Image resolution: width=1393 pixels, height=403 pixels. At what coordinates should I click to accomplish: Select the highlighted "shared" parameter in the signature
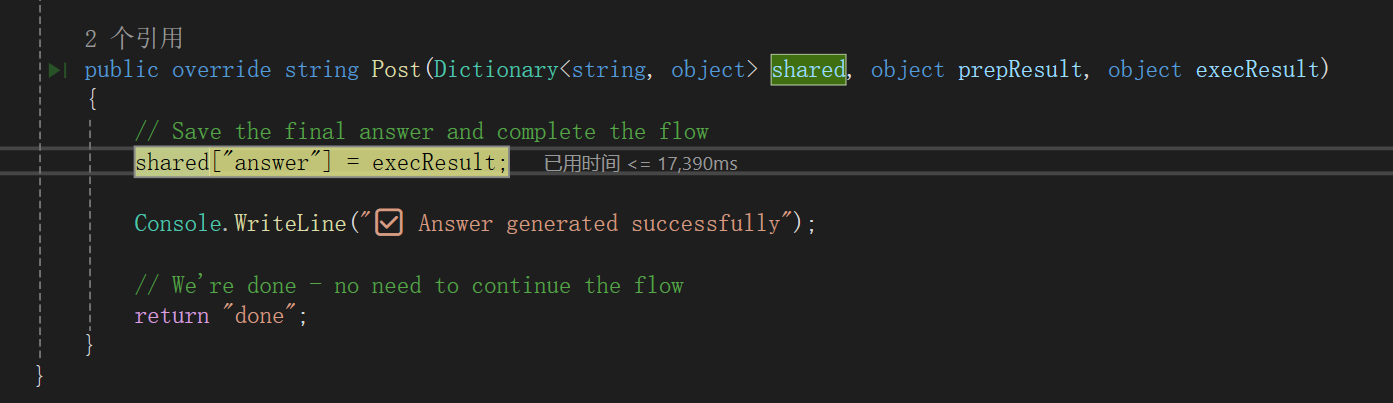click(808, 70)
